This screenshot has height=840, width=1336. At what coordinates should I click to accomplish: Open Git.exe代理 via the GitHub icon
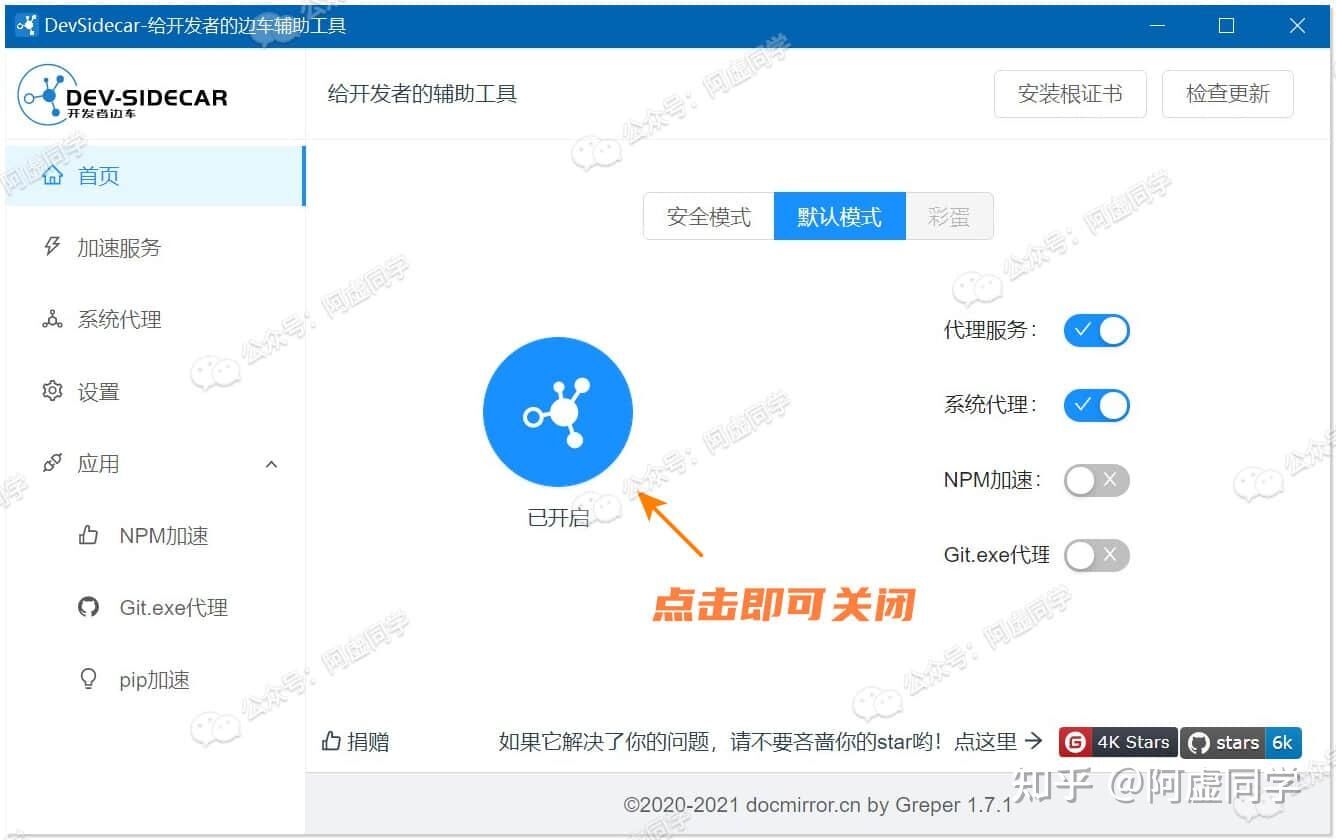point(89,607)
